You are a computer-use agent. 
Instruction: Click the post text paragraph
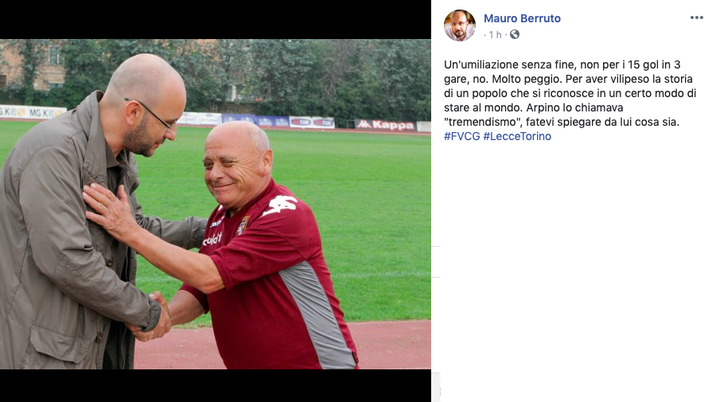click(570, 100)
